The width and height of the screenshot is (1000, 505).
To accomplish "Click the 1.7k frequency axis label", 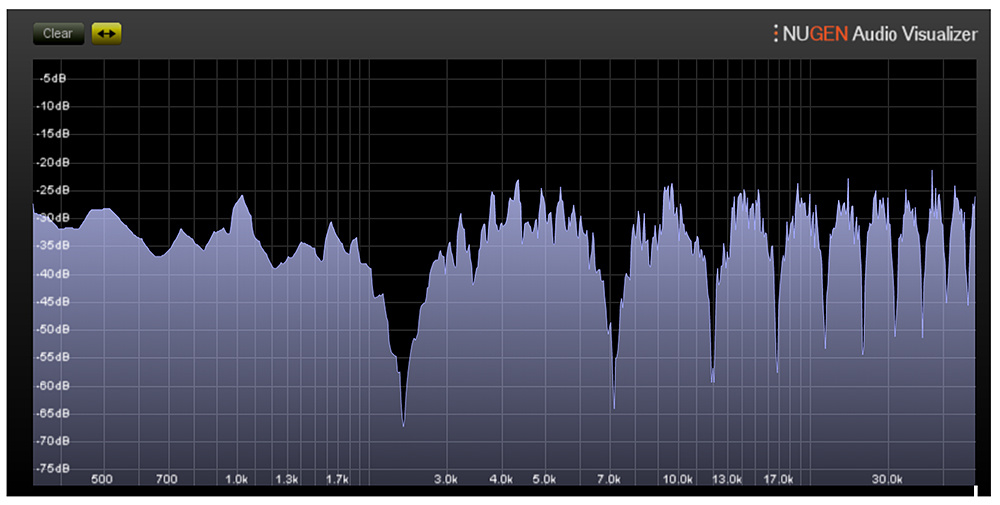I will (x=337, y=480).
